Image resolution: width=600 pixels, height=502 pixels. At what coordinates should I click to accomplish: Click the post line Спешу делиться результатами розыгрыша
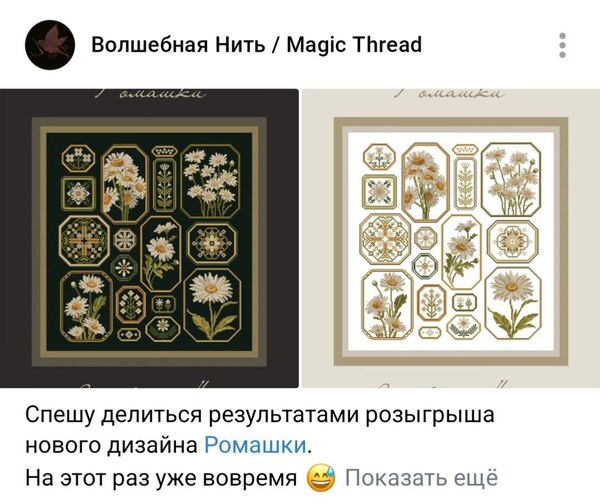[x=260, y=414]
